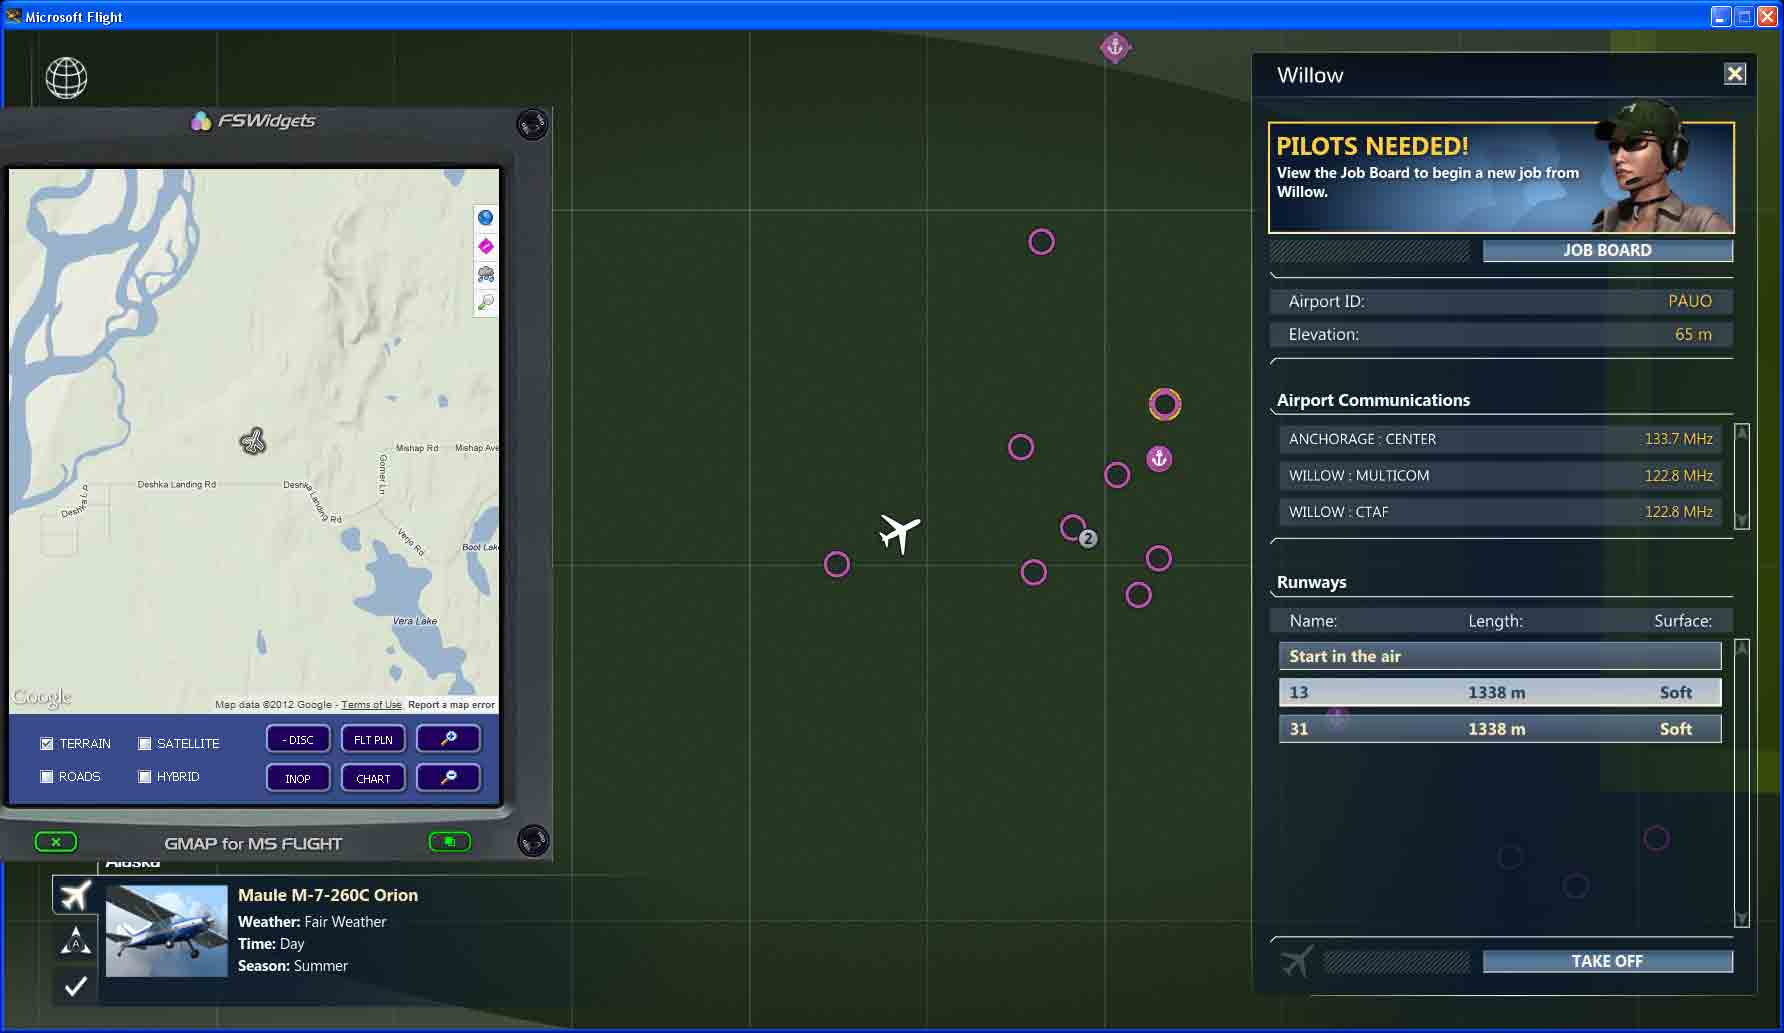
Task: Enable the HYBRID checkbox
Action: tap(145, 776)
